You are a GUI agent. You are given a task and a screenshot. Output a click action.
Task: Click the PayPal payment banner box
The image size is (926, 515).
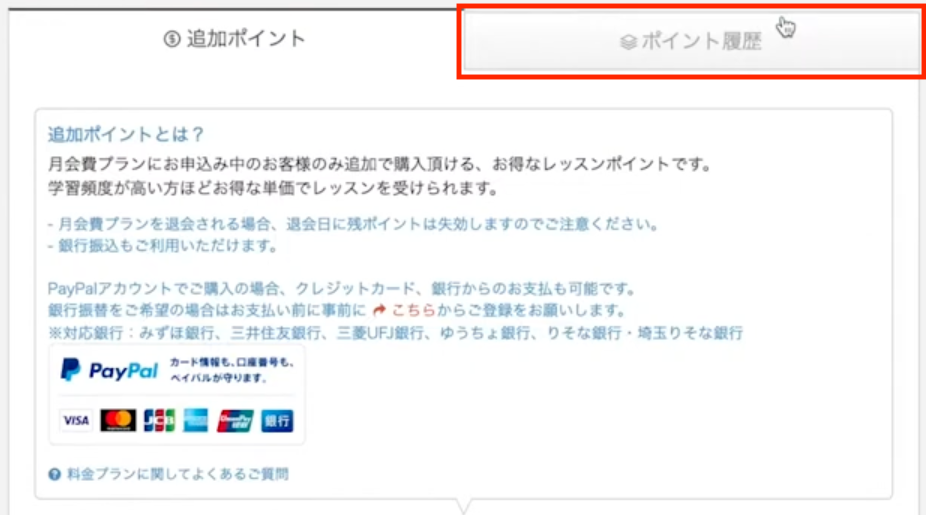(177, 395)
